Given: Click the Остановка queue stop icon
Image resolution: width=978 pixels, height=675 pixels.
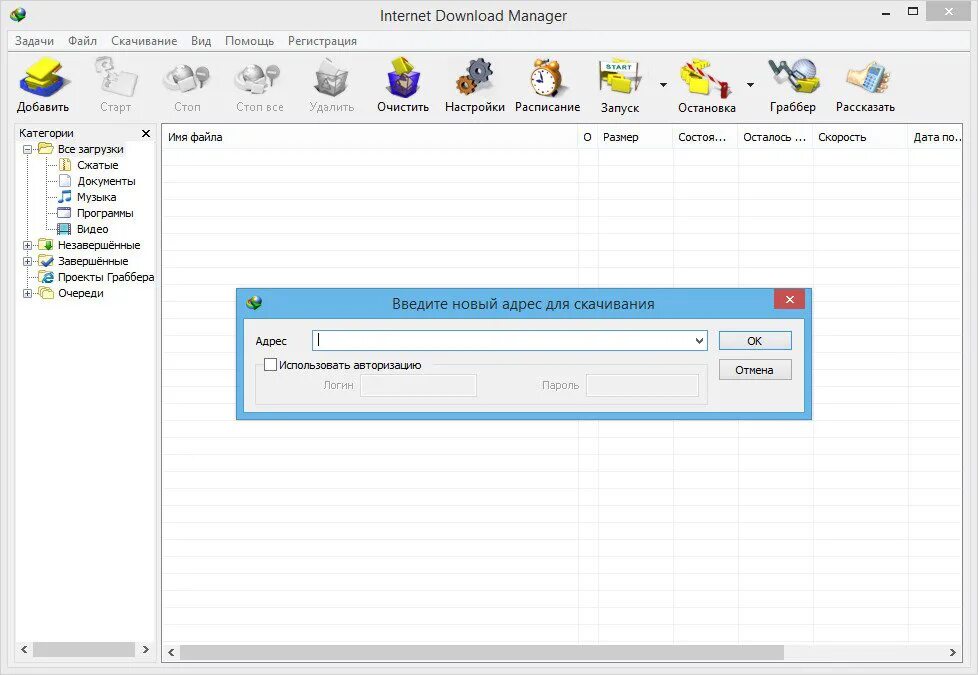Looking at the screenshot, I should pos(706,77).
